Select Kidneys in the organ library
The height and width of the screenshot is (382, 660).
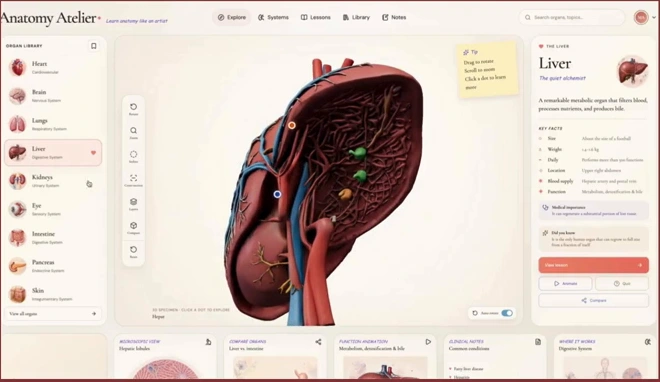53,181
